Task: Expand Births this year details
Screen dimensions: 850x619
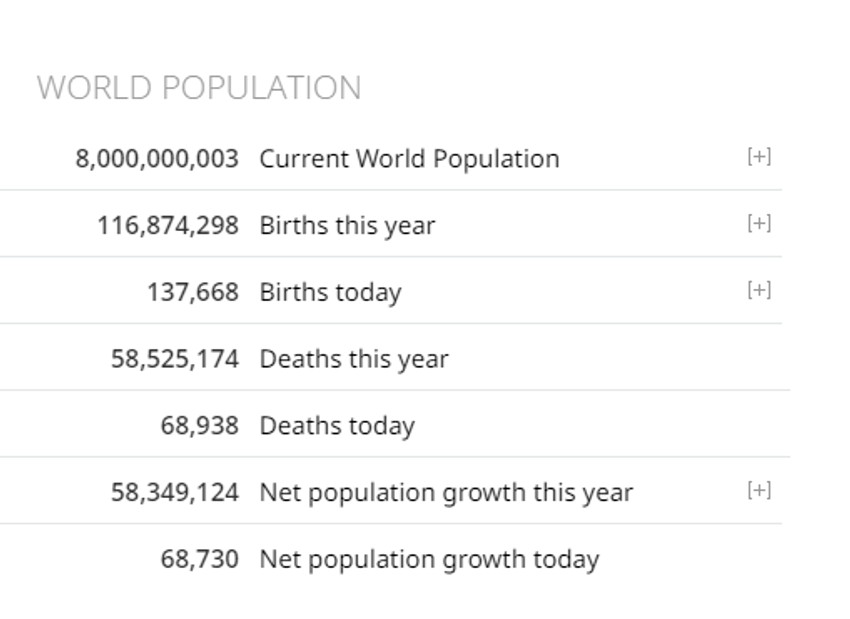Action: (x=759, y=223)
